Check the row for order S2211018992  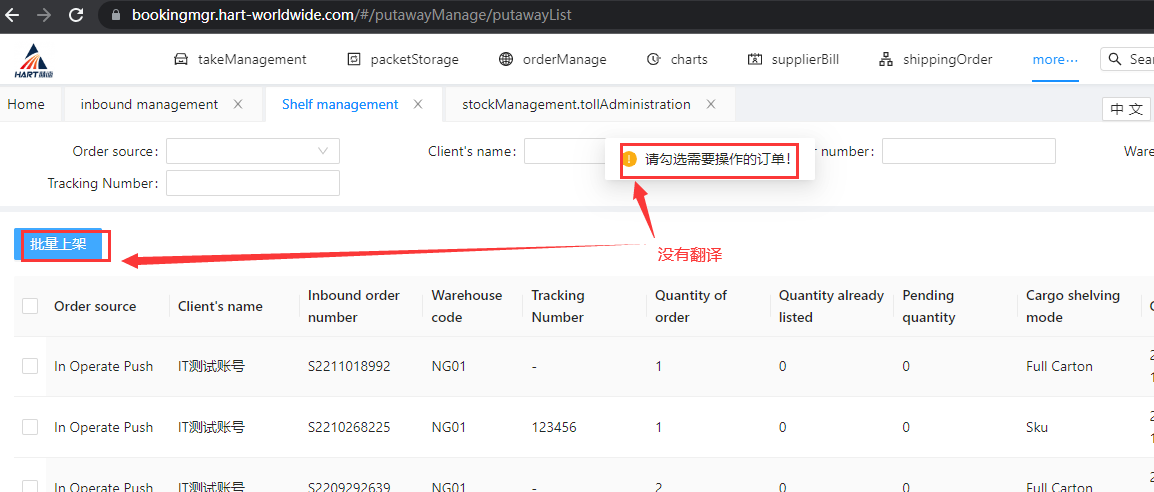click(30, 366)
